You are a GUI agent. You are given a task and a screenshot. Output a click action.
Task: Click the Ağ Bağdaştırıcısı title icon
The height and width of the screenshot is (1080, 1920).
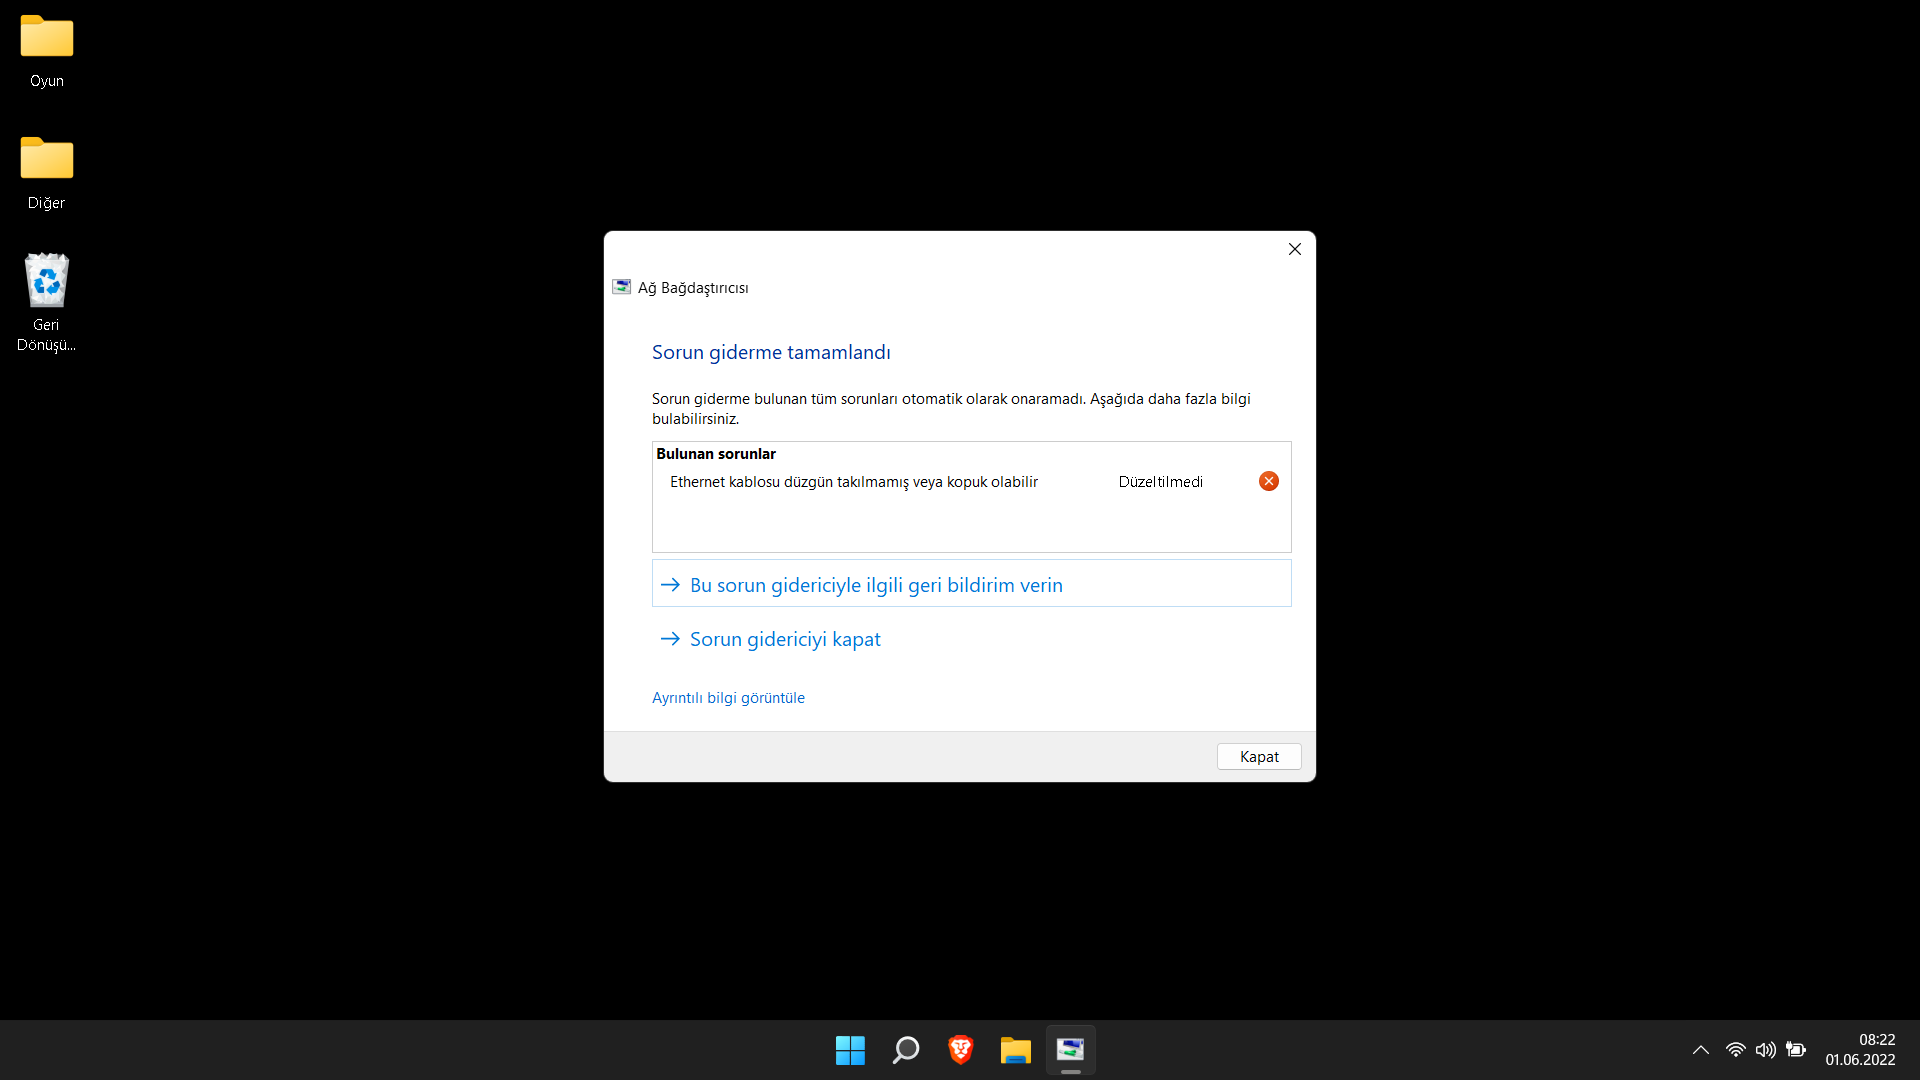point(622,288)
